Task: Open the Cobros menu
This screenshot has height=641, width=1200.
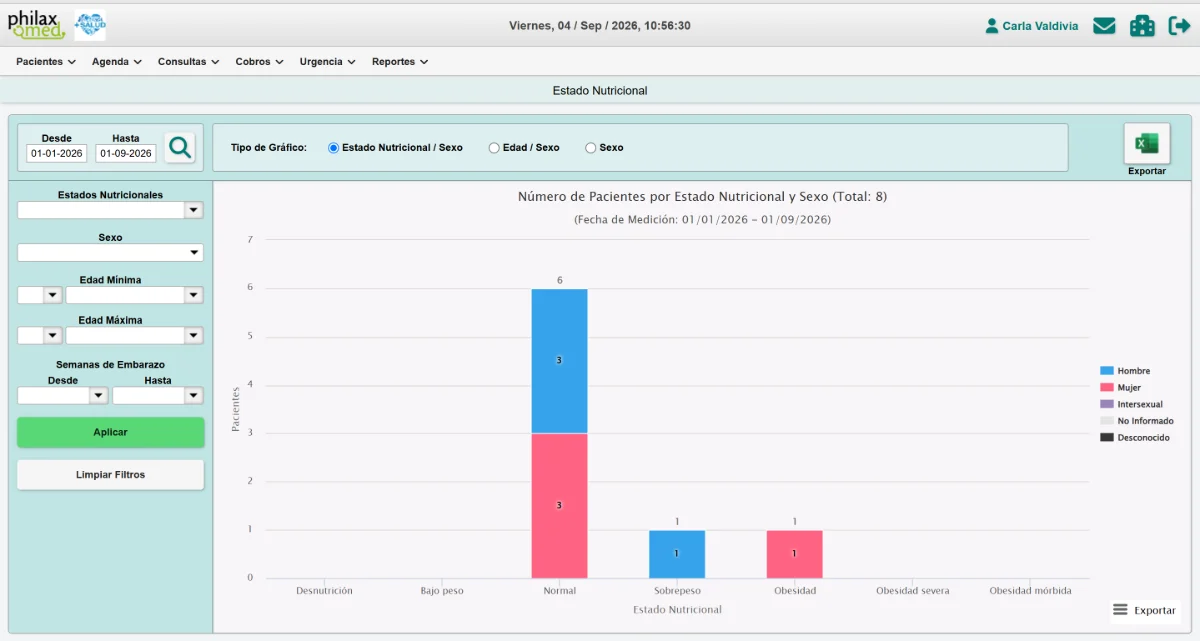Action: 260,62
